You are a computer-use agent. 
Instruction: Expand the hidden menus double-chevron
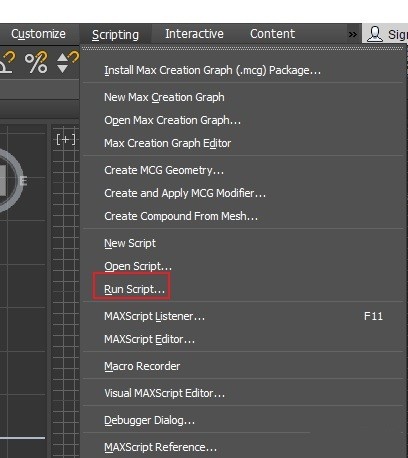[353, 34]
